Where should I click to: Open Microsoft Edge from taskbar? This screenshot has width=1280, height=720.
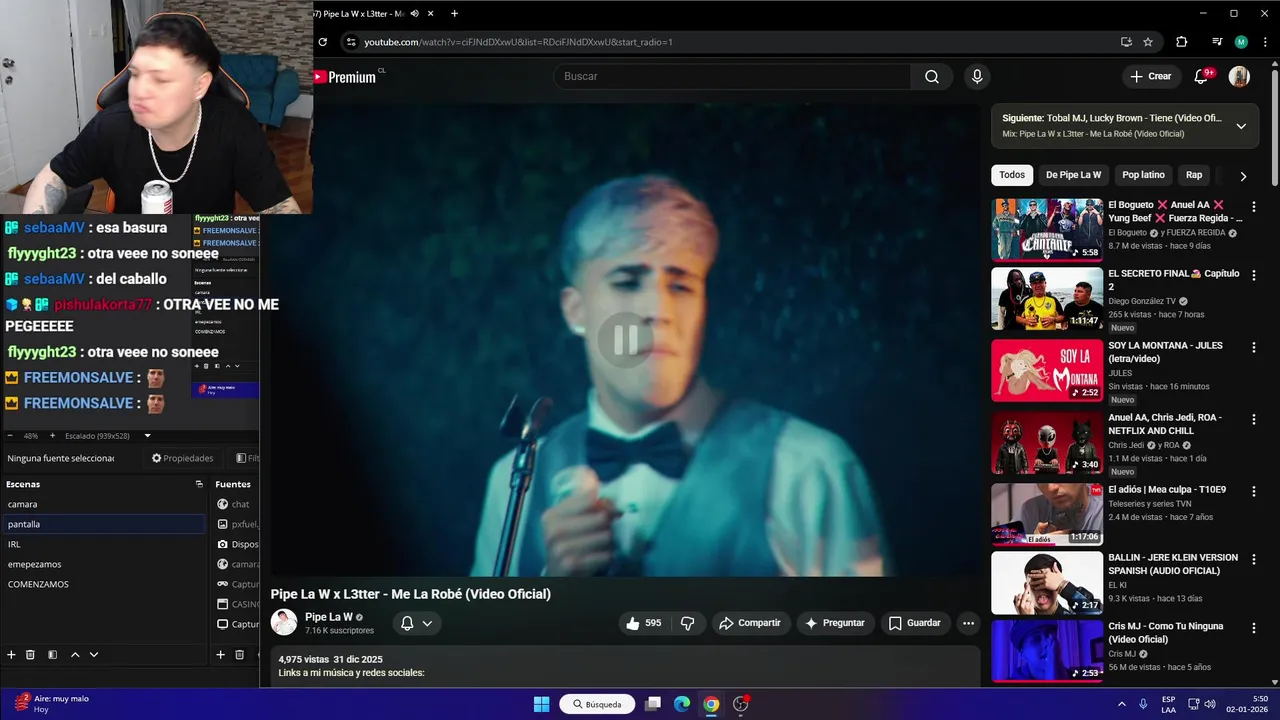[681, 704]
